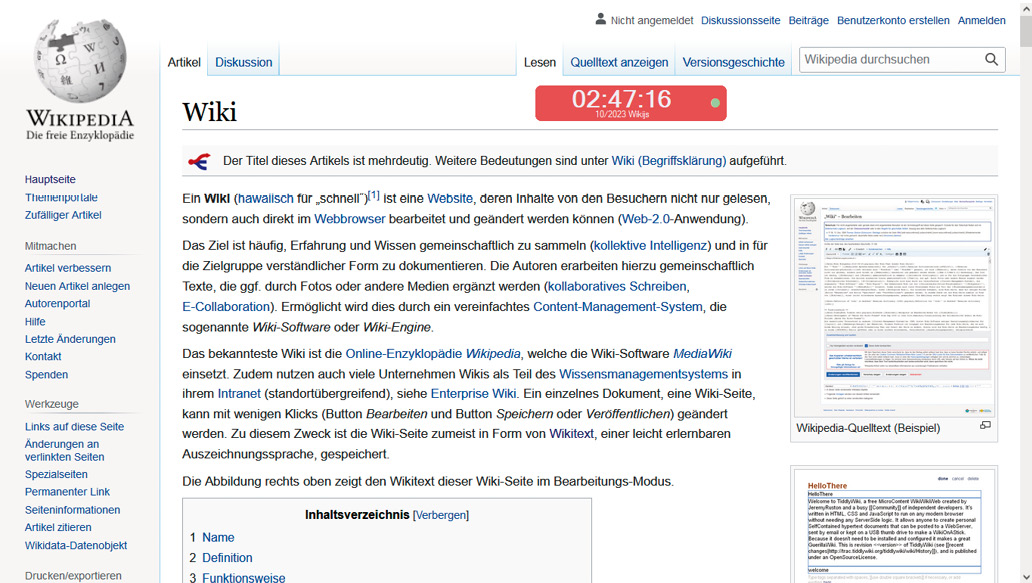Open the kollaboratives Schreiben link
Screen dimensions: 1032x583
[x=617, y=286]
